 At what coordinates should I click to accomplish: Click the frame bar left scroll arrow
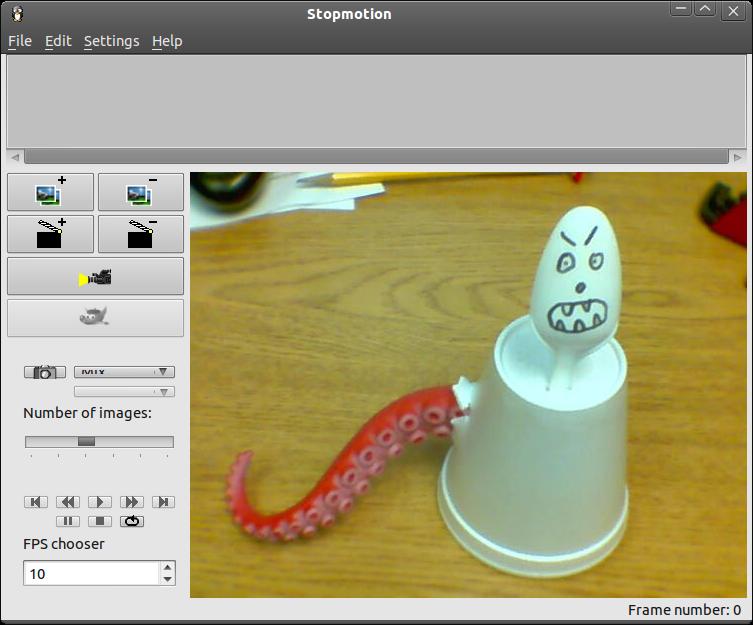[15, 157]
